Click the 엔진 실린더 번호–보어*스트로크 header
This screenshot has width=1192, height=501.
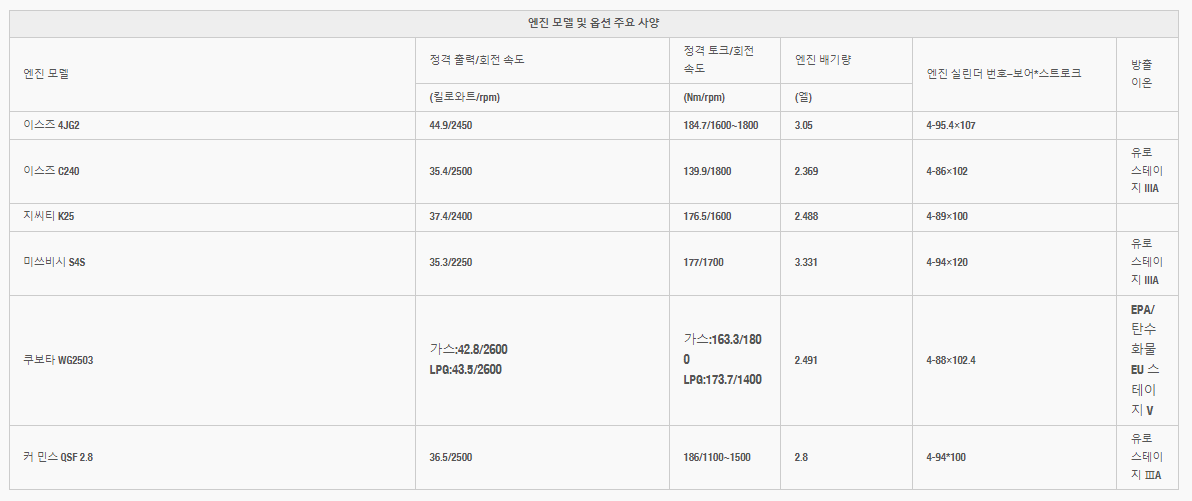click(x=1003, y=74)
